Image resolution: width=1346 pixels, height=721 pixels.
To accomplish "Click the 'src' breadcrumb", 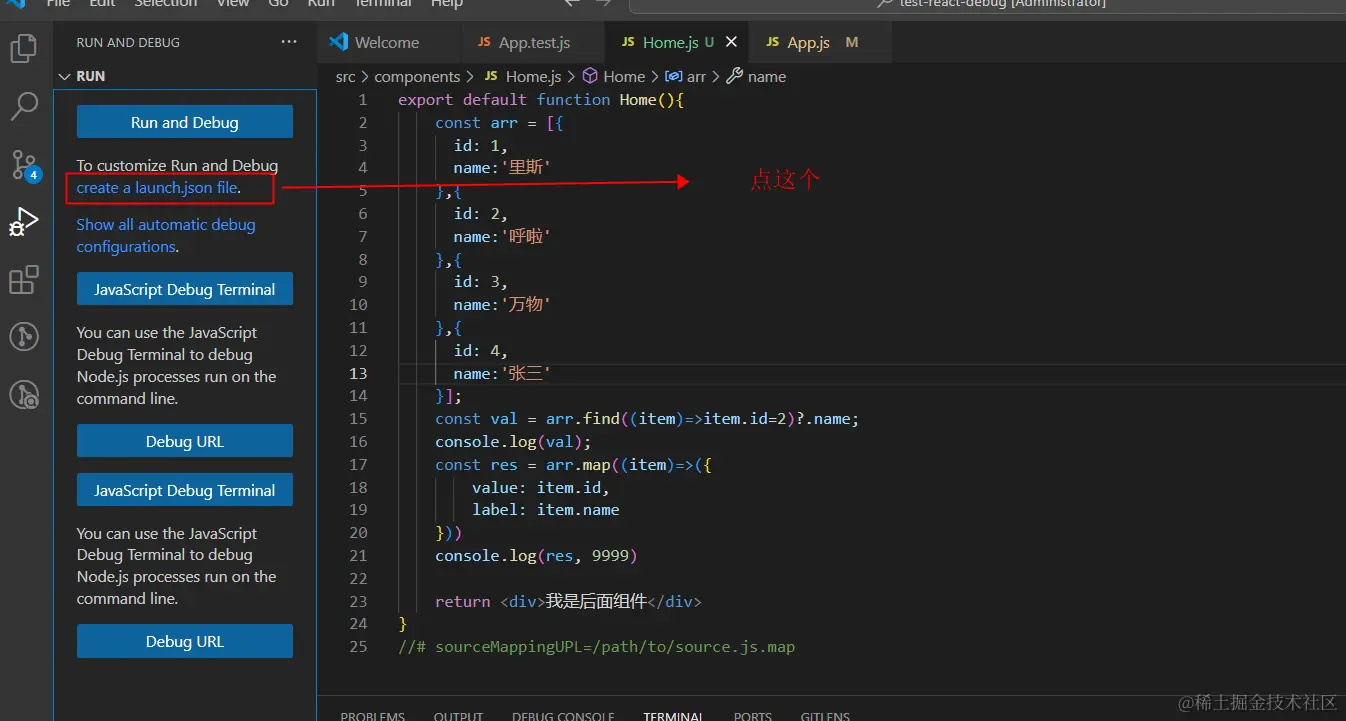I will tap(345, 76).
